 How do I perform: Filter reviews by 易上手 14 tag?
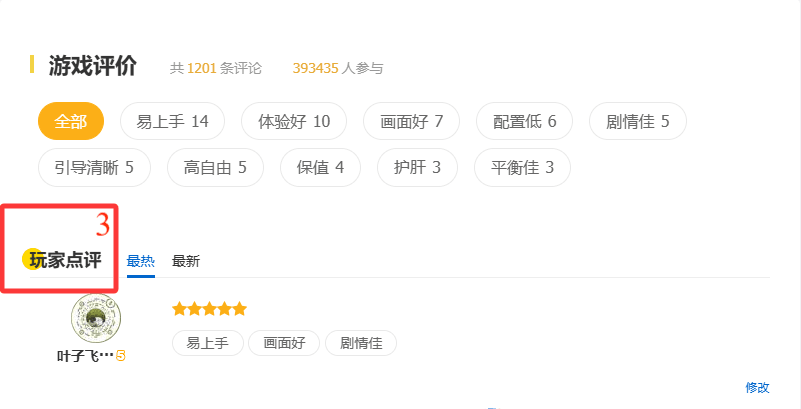coord(172,121)
